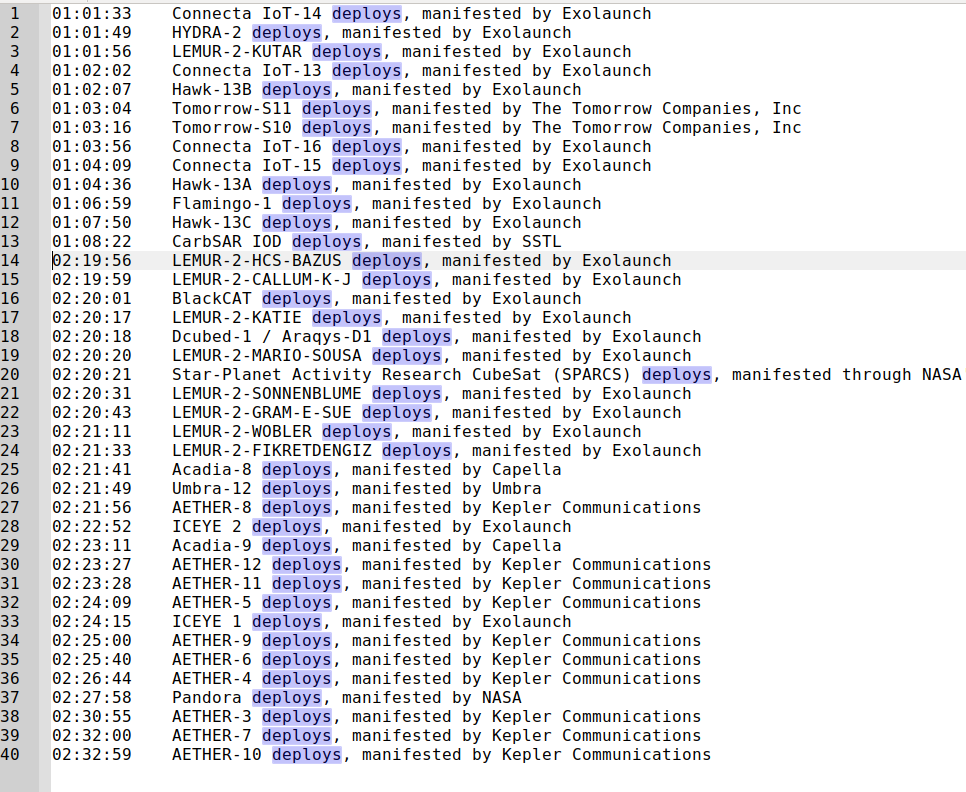Click line number 1 in the gutter
Image resolution: width=966 pixels, height=792 pixels.
[x=14, y=14]
